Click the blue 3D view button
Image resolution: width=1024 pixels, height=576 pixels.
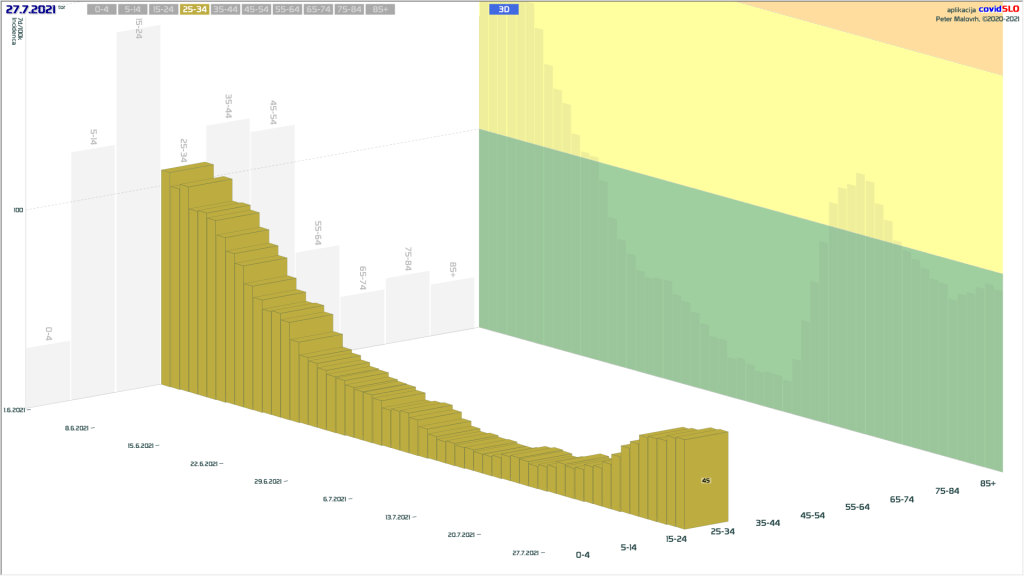click(x=504, y=9)
